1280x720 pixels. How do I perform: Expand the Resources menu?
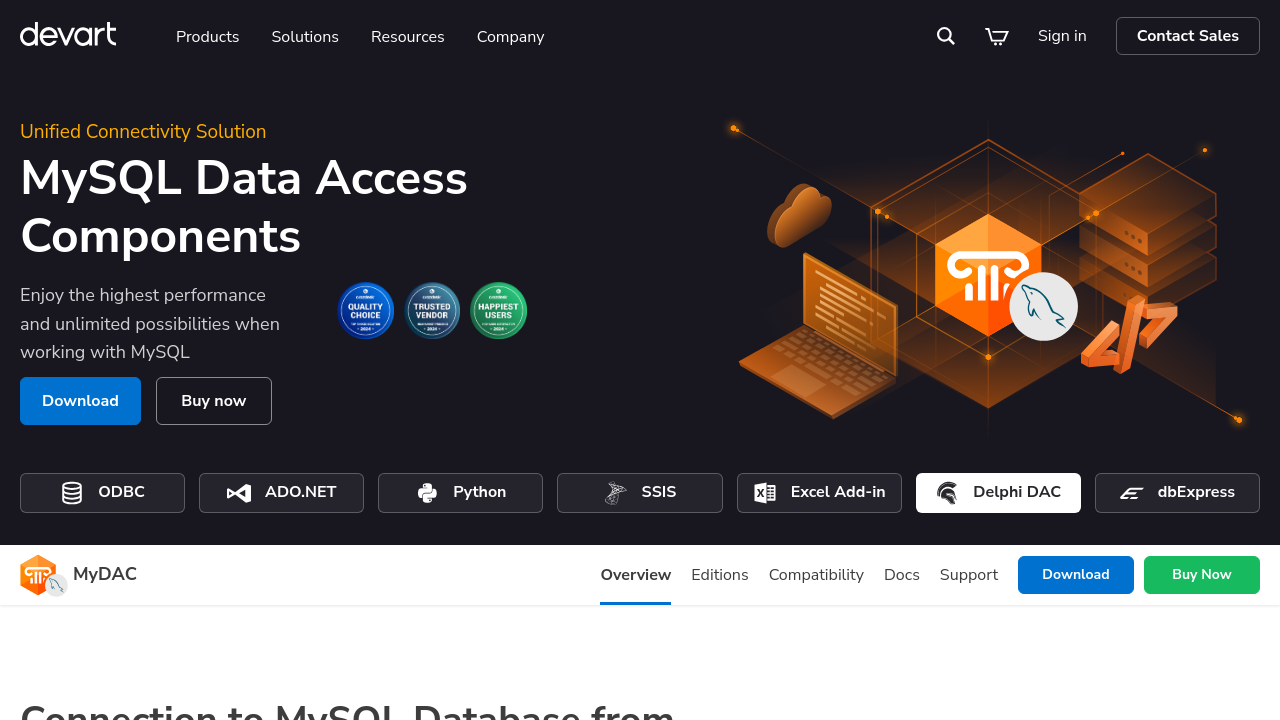click(408, 37)
